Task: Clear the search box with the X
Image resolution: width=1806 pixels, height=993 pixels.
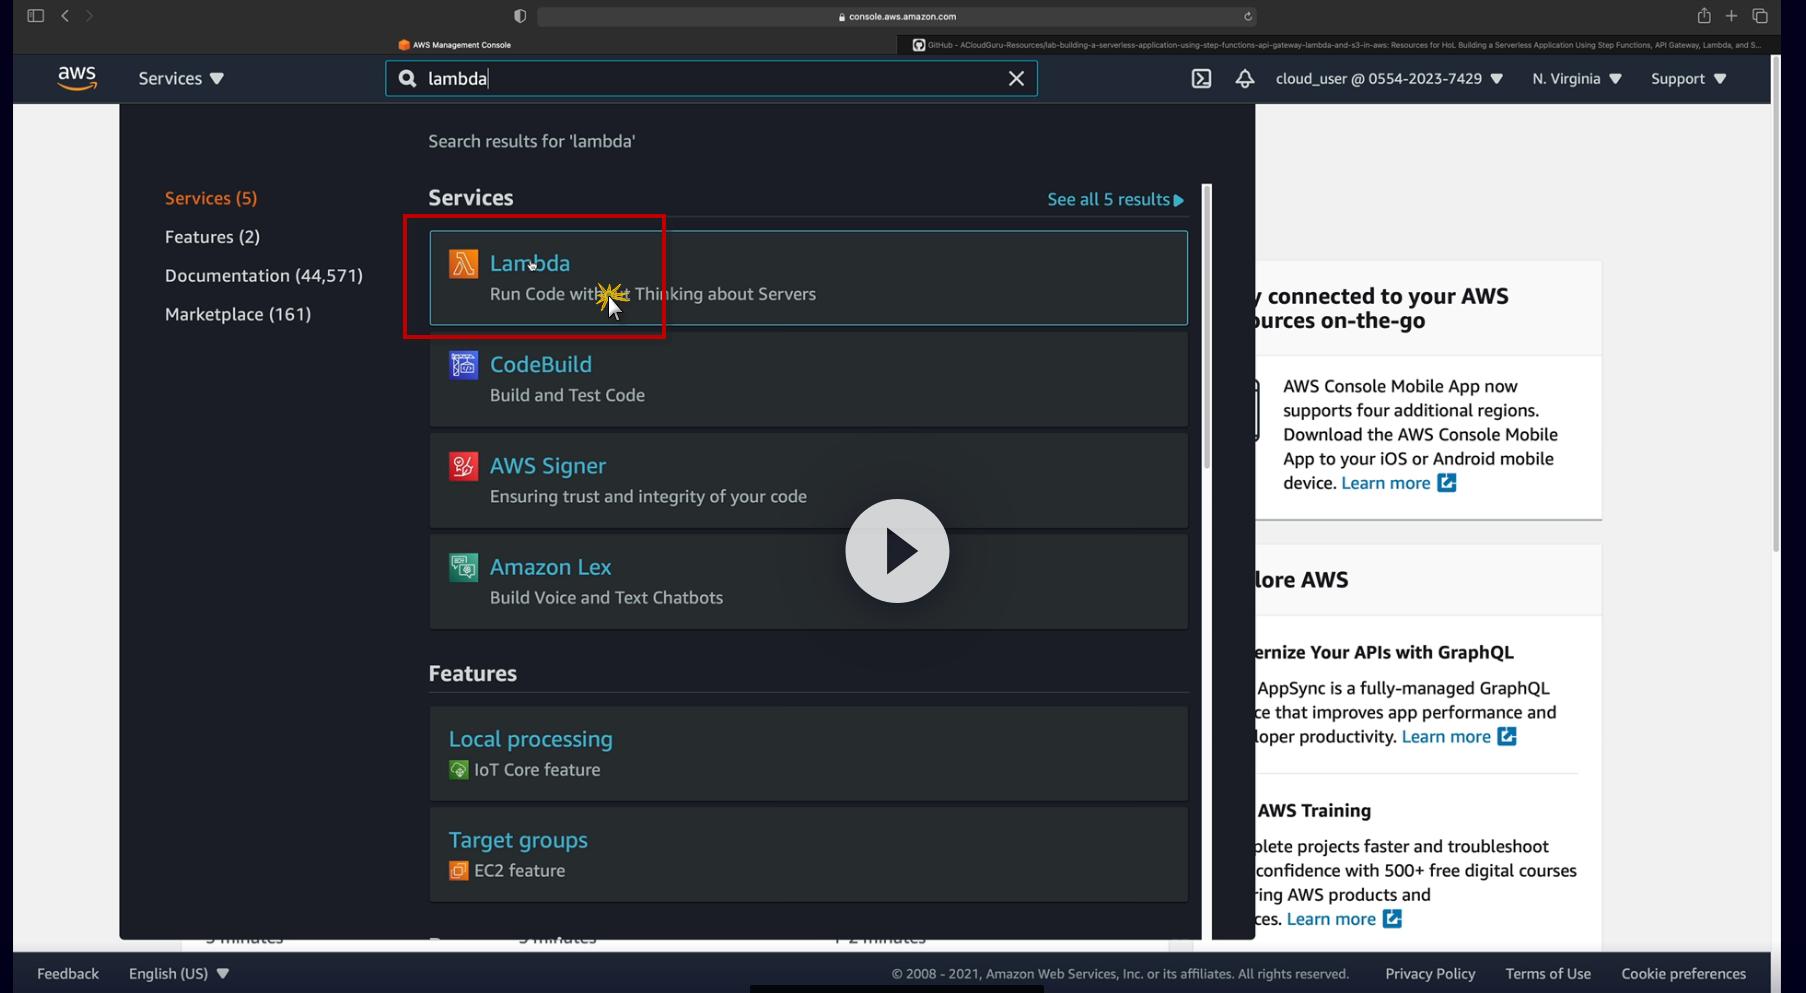Action: pyautogui.click(x=1016, y=79)
